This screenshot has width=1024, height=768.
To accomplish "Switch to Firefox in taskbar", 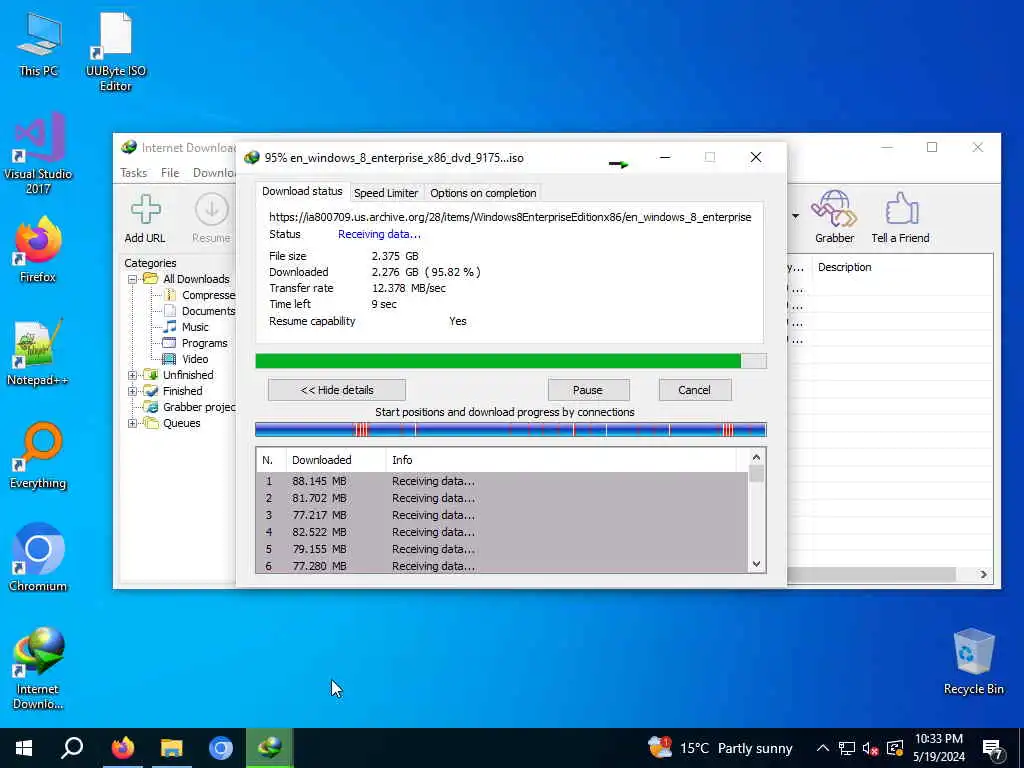I will (x=122, y=748).
